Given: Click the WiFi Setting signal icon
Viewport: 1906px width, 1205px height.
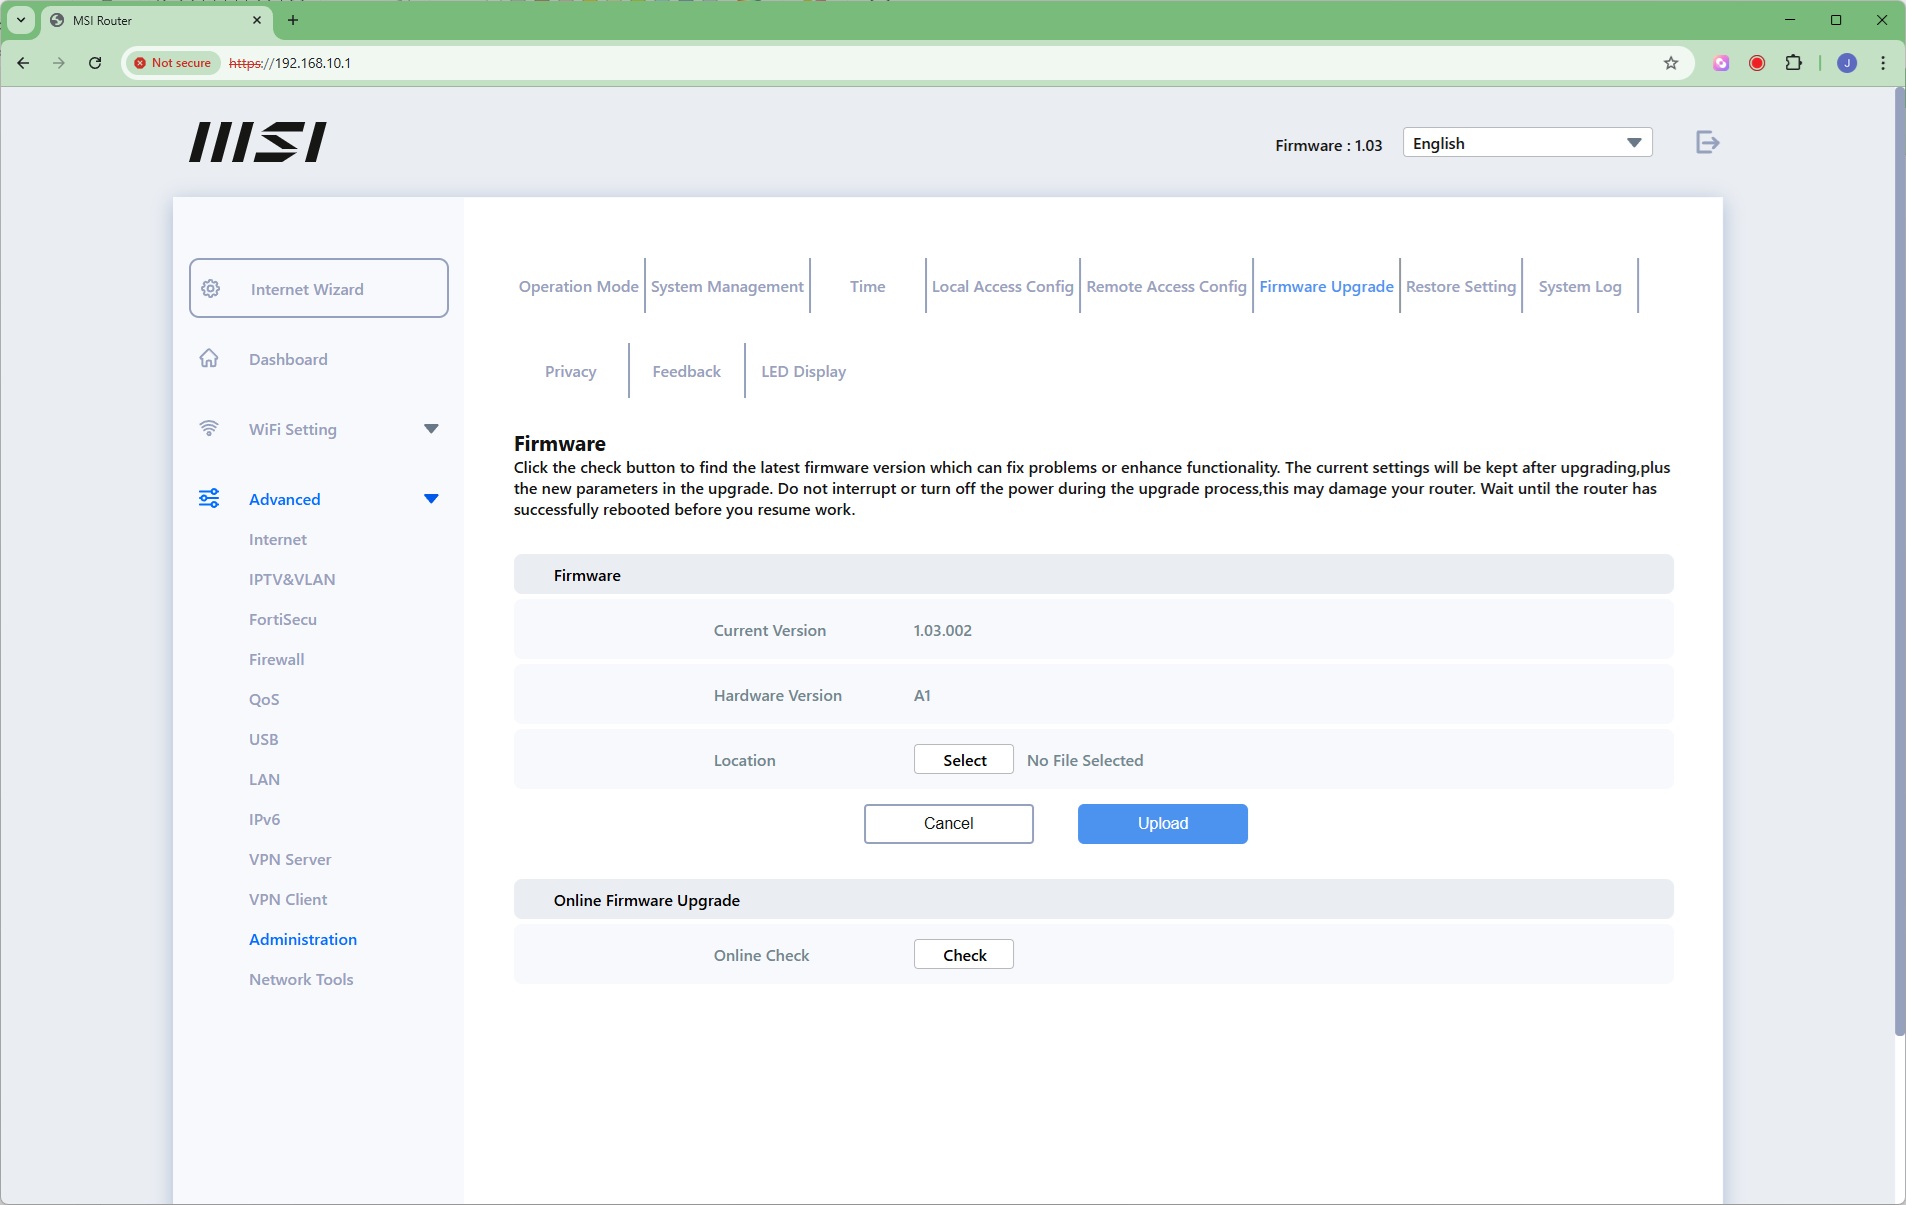Looking at the screenshot, I should pyautogui.click(x=209, y=429).
